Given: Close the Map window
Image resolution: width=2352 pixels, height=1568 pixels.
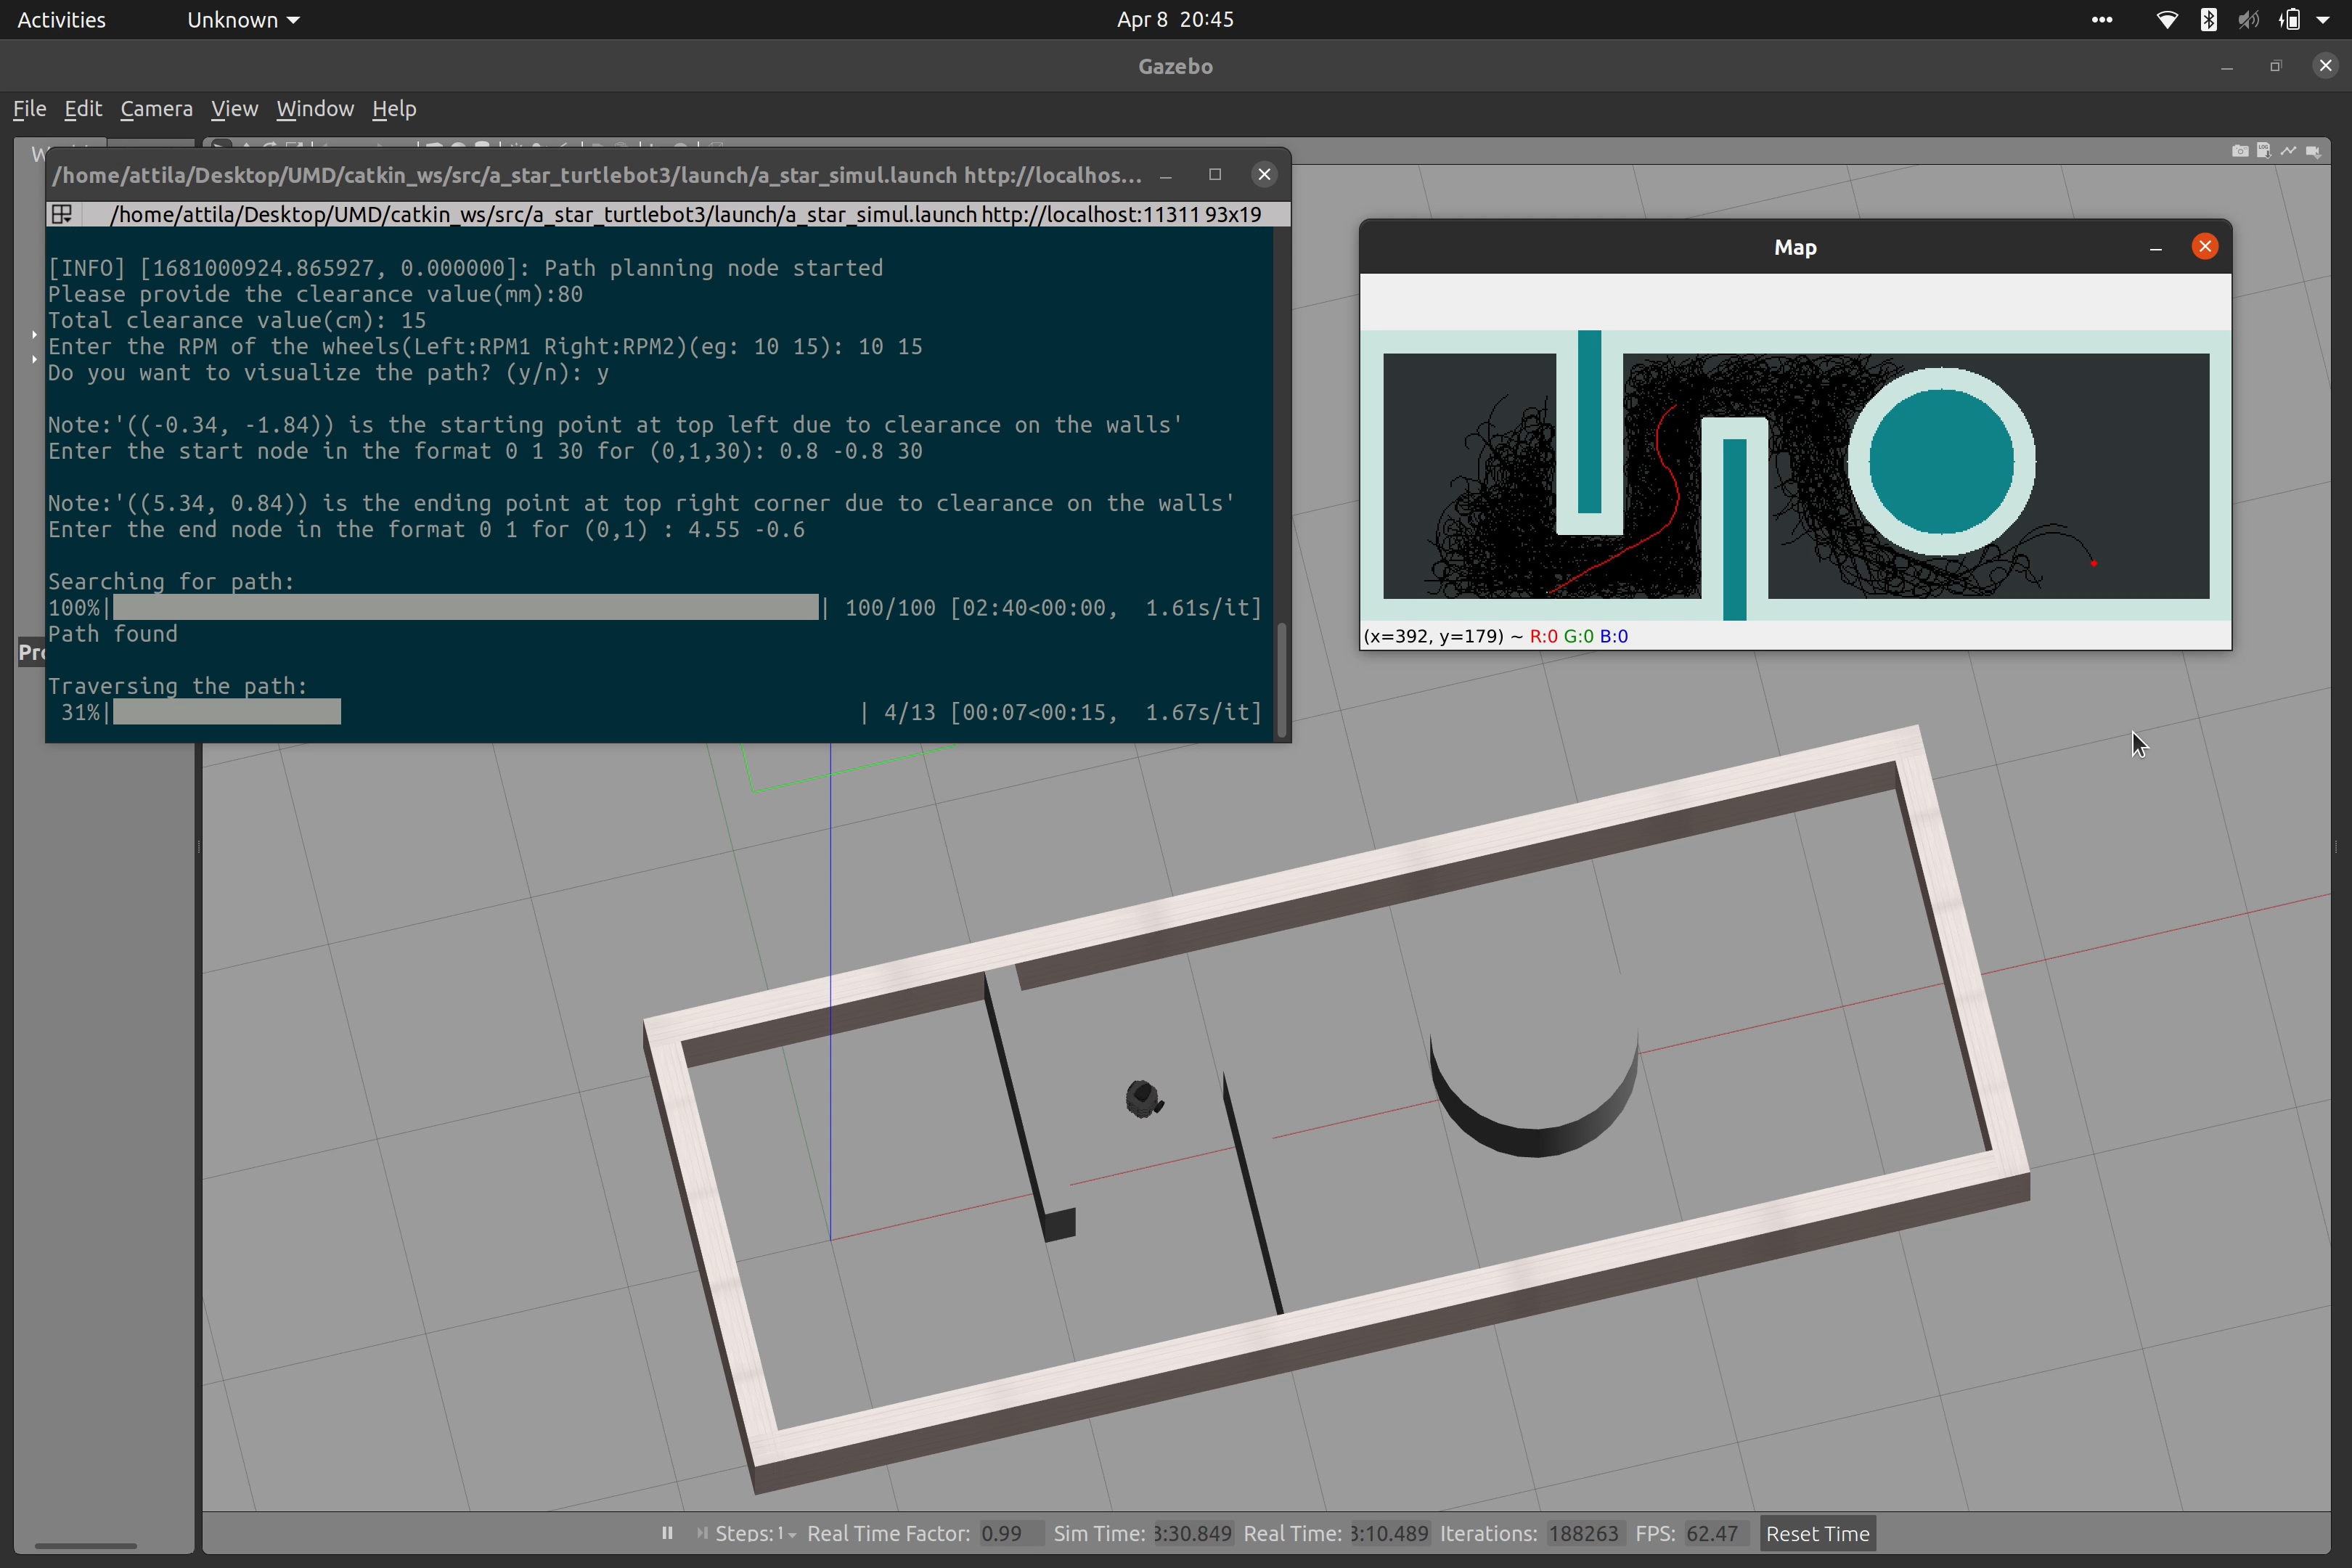Looking at the screenshot, I should pos(2205,246).
